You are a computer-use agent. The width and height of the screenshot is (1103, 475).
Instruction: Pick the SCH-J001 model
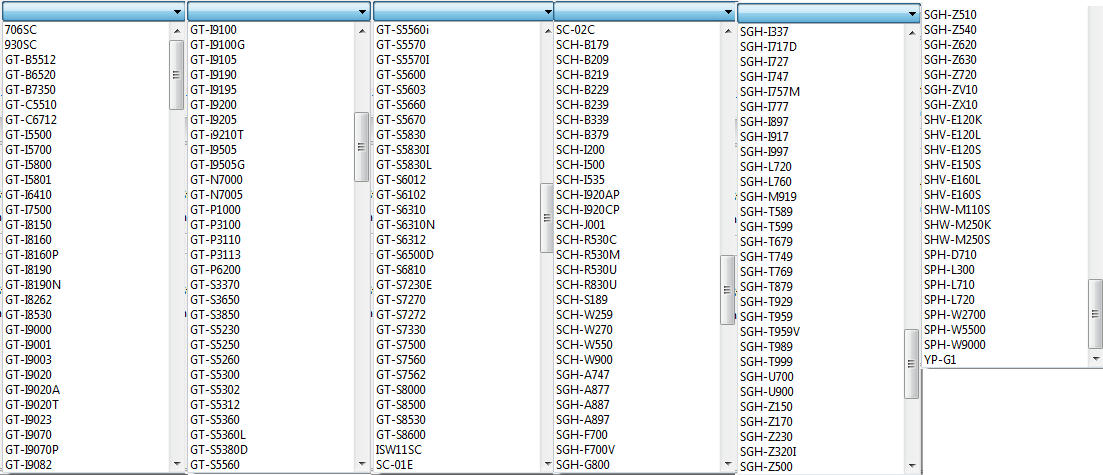tap(580, 224)
